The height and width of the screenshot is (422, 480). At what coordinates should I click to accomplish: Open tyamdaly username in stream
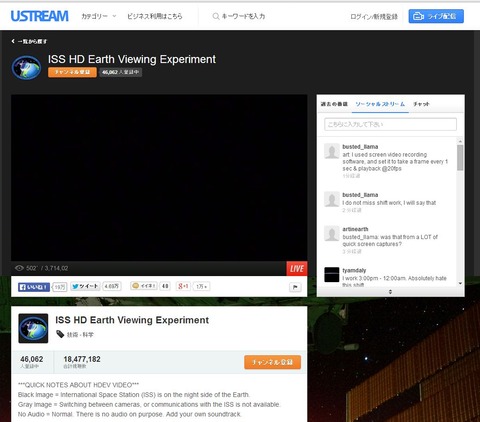click(x=354, y=270)
